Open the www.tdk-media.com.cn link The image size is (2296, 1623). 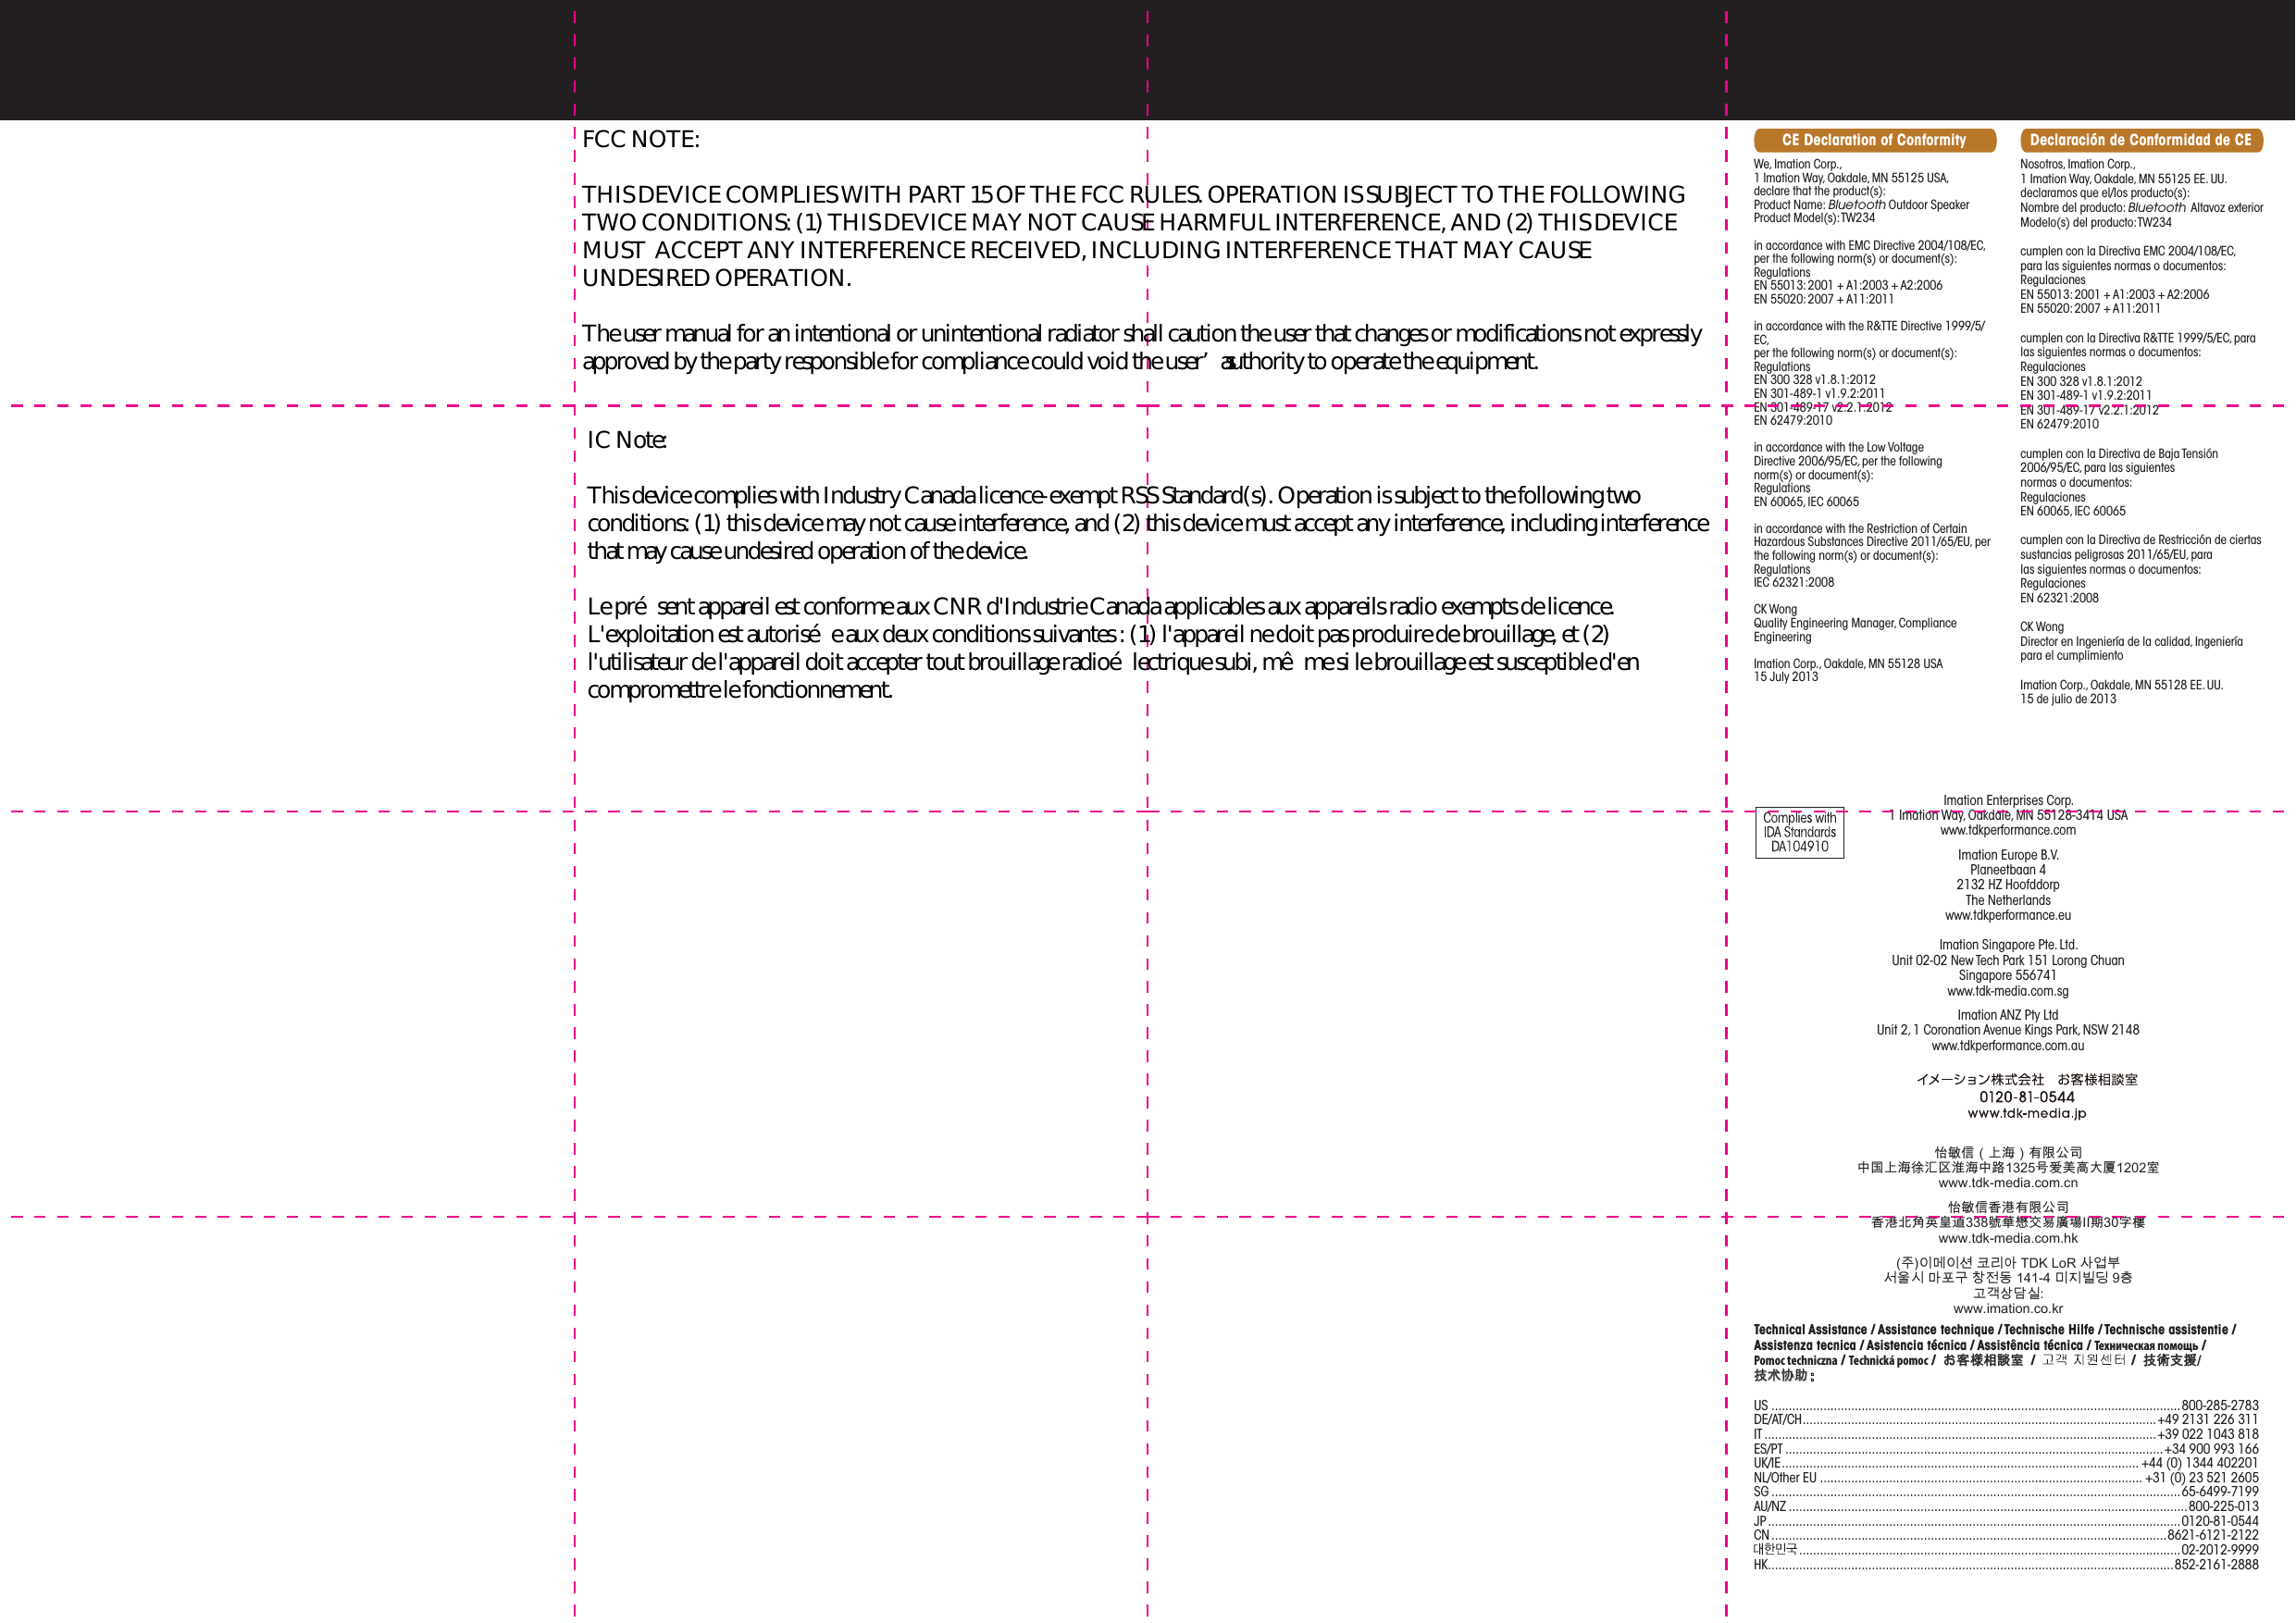2007,1183
